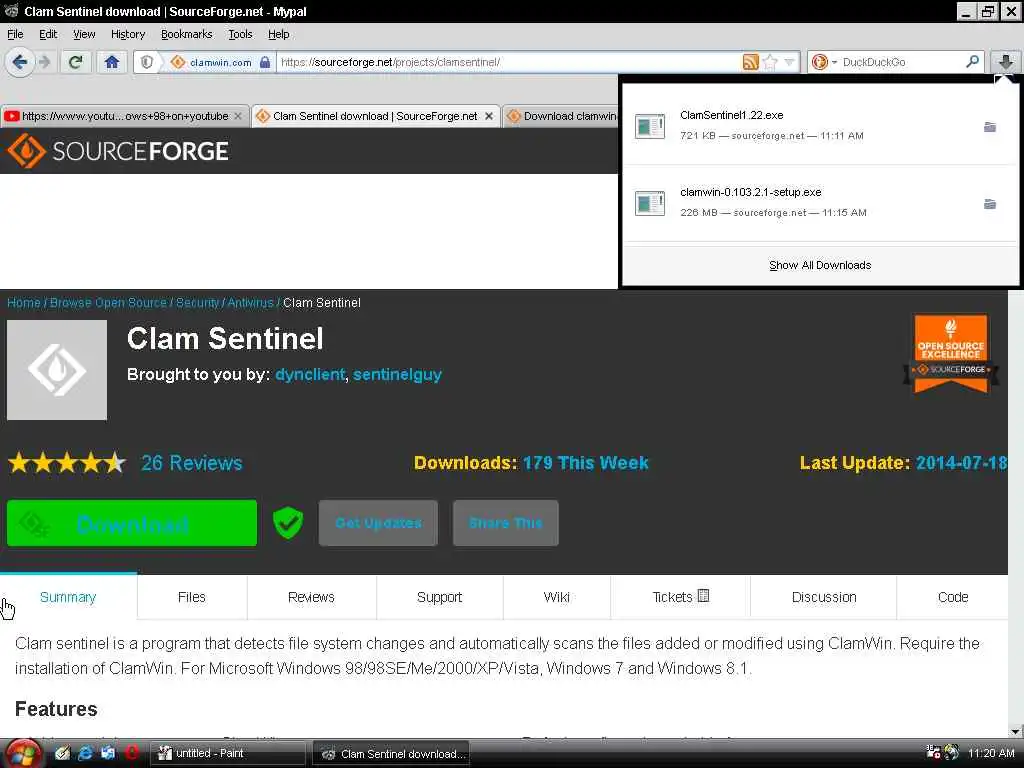Open containing folder for clamwin-0.103.2.1-setup.exe
This screenshot has height=768, width=1024.
pos(990,204)
